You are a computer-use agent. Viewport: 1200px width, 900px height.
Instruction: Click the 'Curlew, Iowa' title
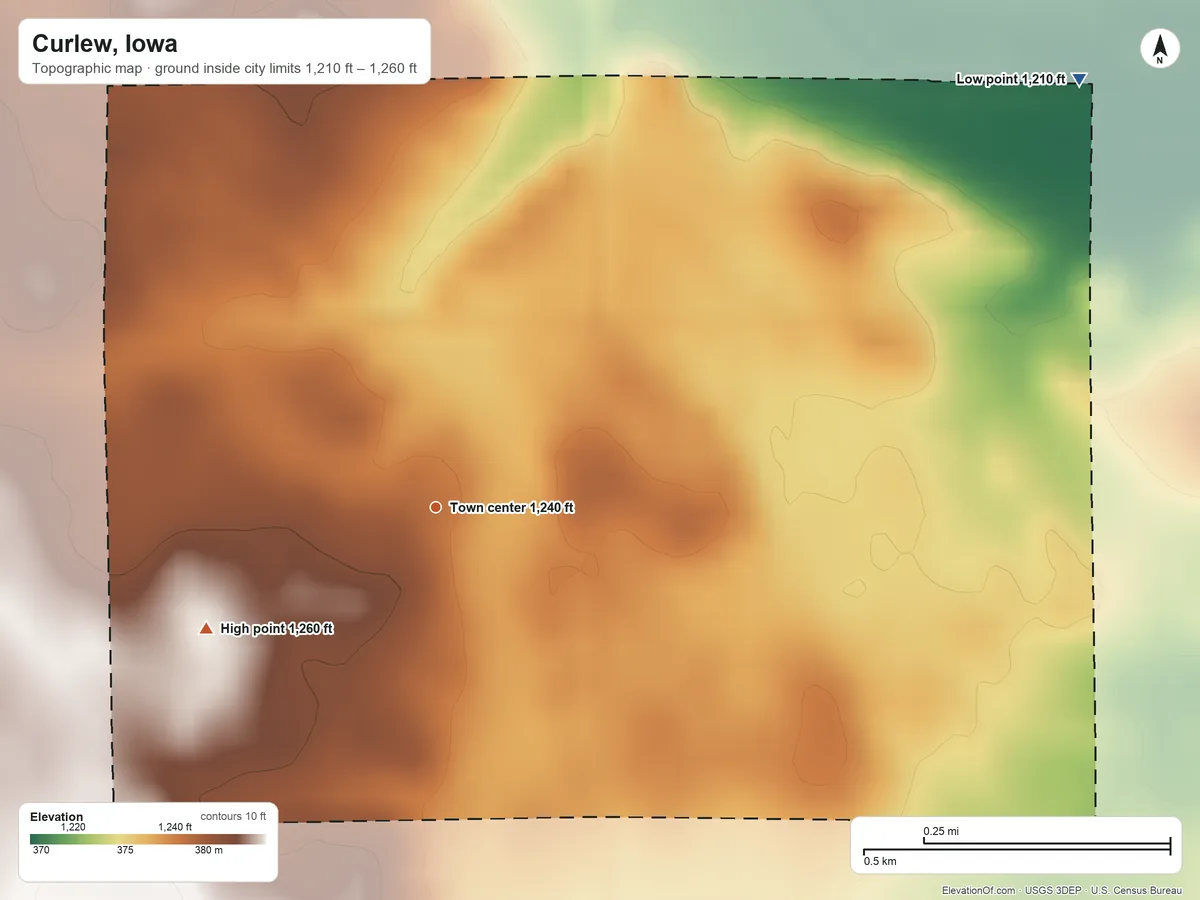[105, 44]
